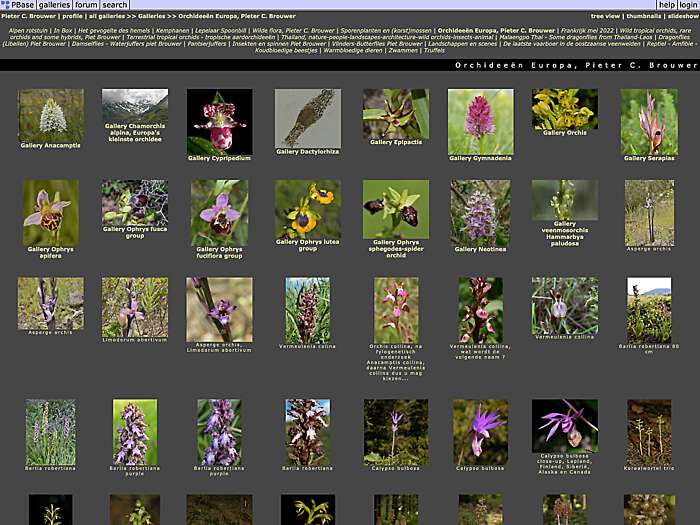Open the Gallery Ophrys apifera thumbnail

pyautogui.click(x=50, y=213)
